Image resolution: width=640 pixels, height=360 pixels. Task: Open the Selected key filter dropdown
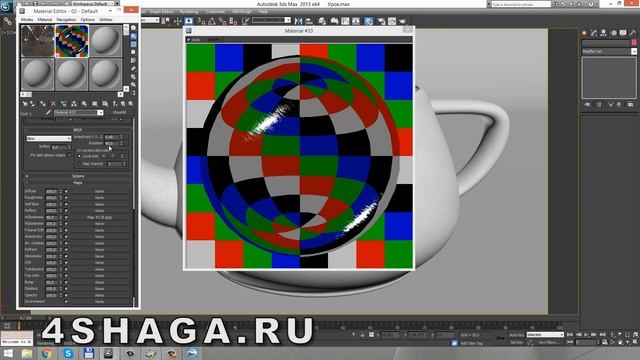545,335
